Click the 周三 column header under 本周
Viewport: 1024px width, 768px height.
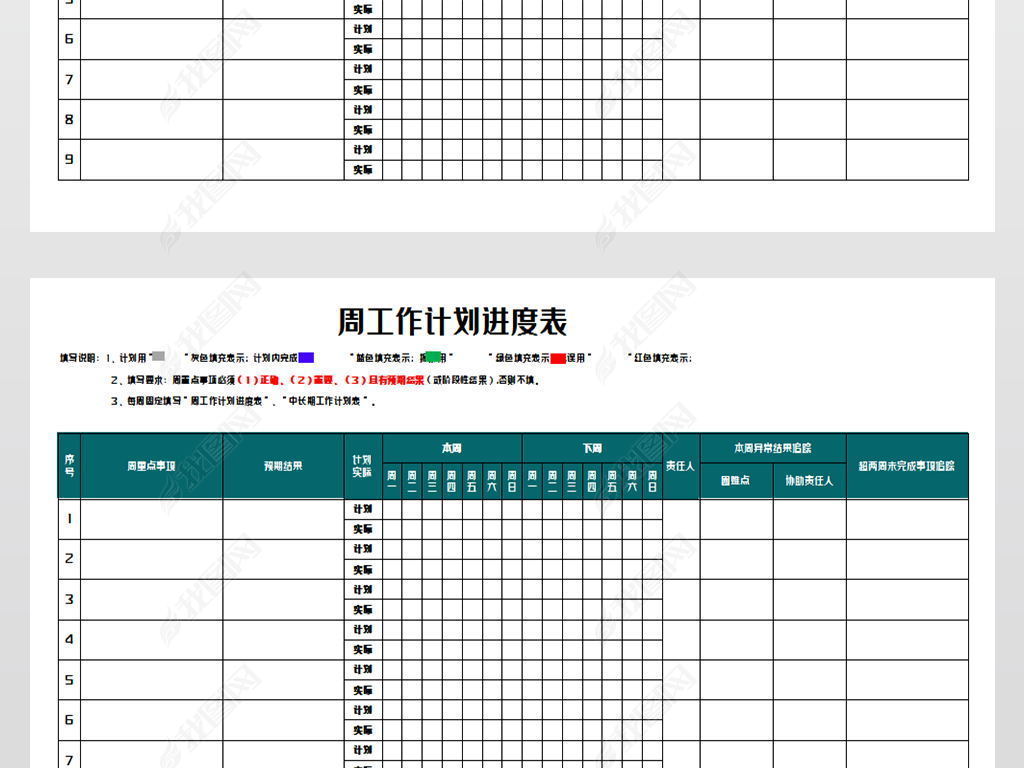(x=432, y=481)
